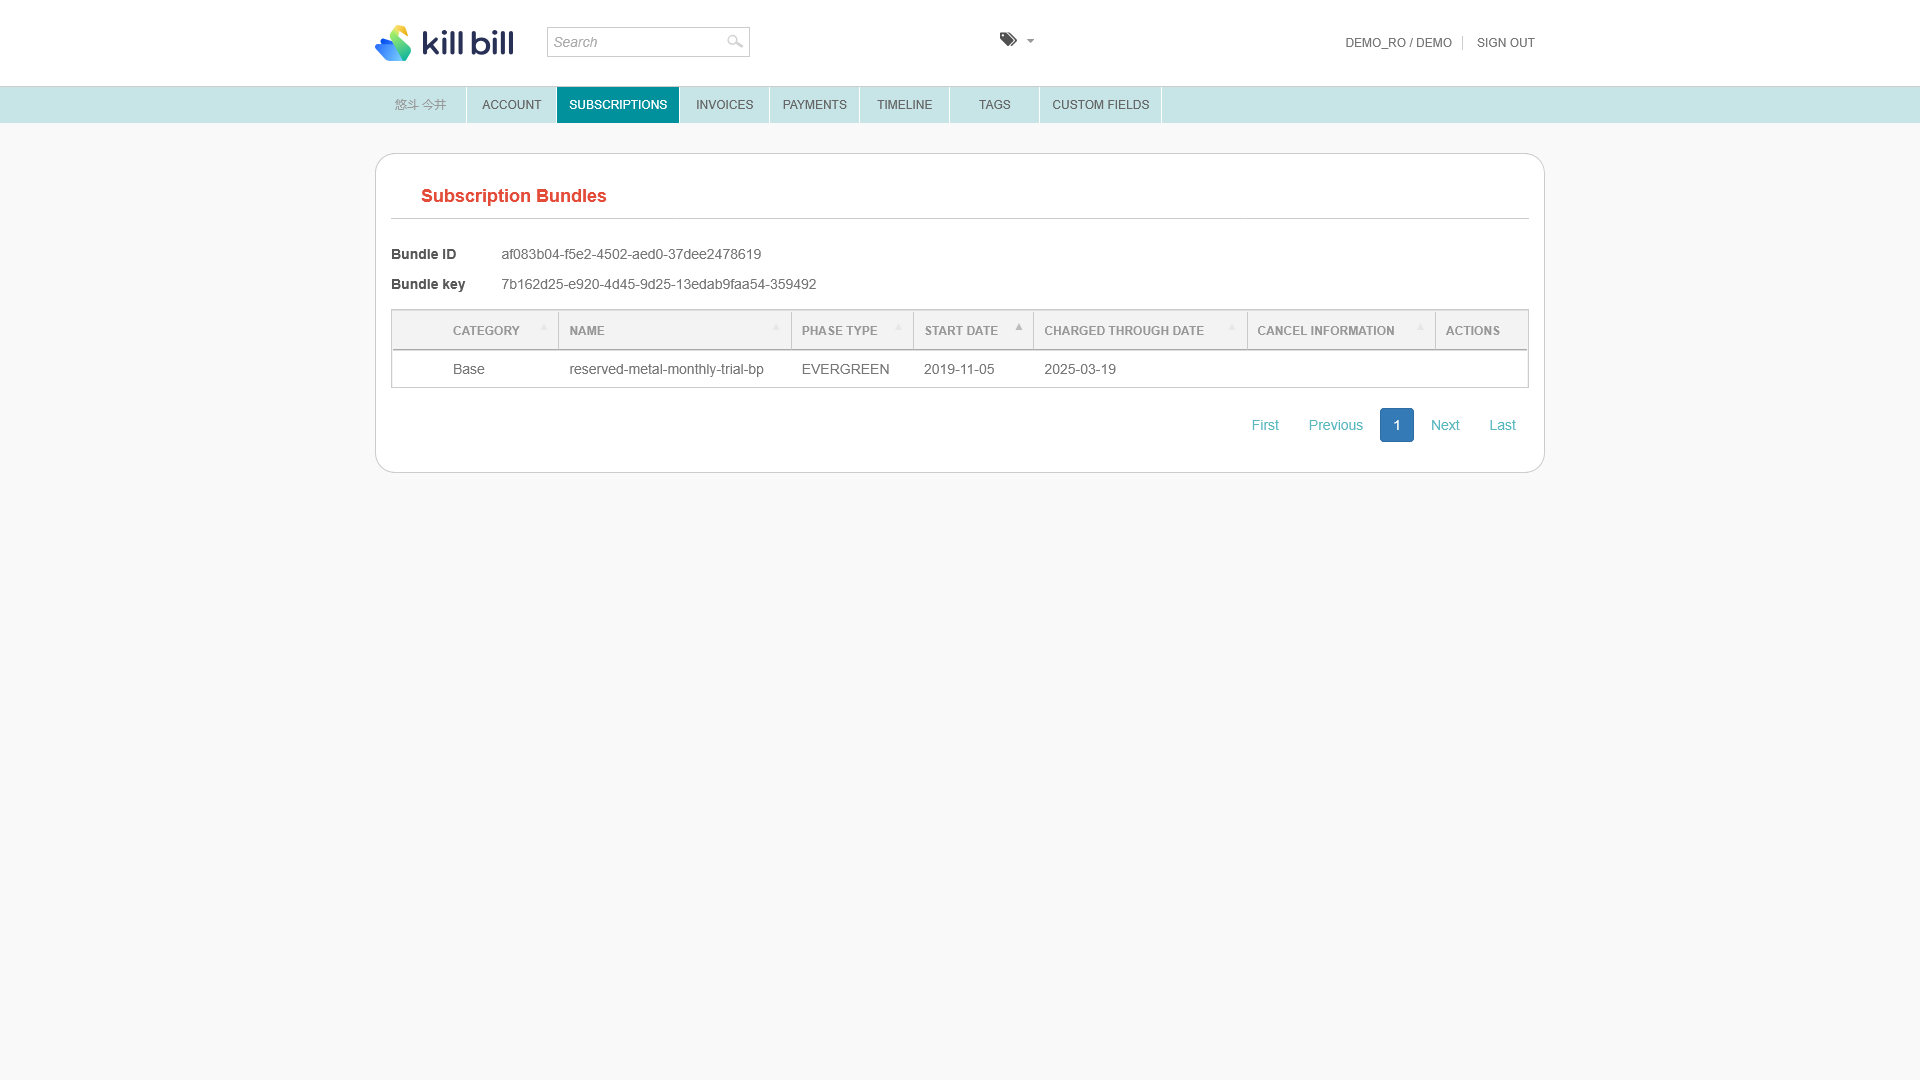1920x1080 pixels.
Task: Focus the Search input field
Action: pyautogui.click(x=636, y=42)
